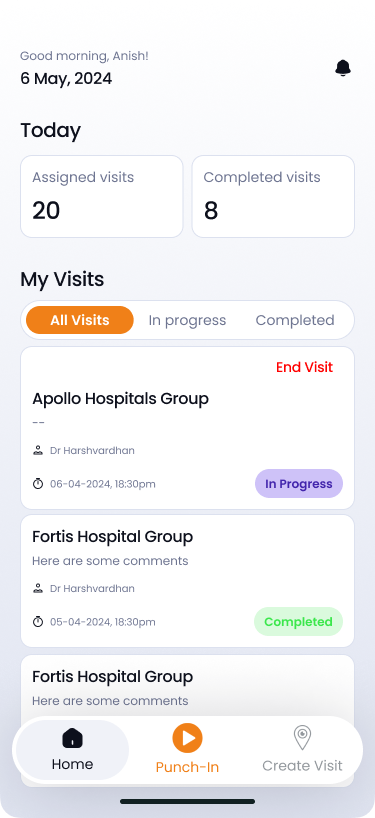Switch to the Completed visits tab
The image size is (375, 818).
[x=295, y=320]
